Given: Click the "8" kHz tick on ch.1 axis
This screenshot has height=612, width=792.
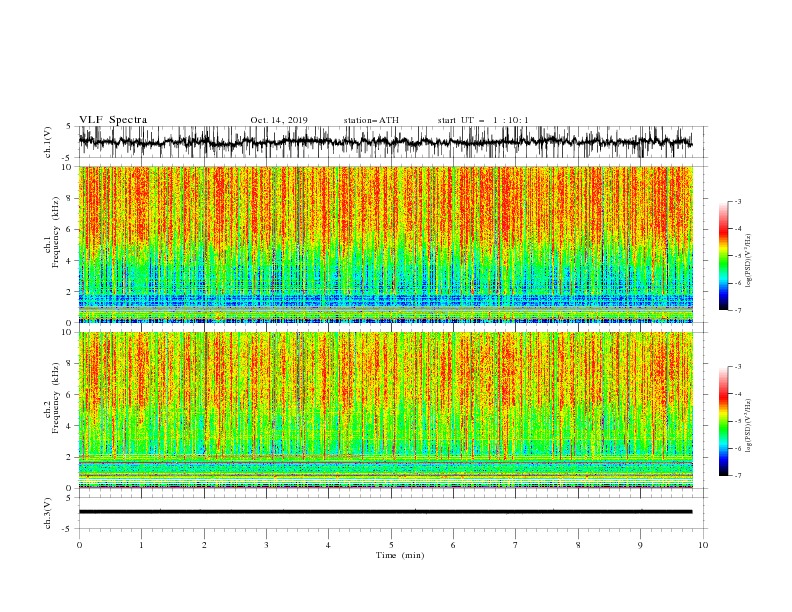Looking at the screenshot, I should click(70, 198).
